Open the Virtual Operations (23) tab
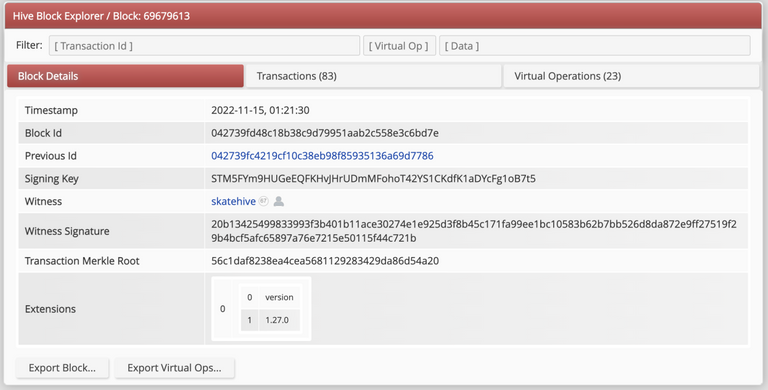768x390 pixels. coord(631,76)
